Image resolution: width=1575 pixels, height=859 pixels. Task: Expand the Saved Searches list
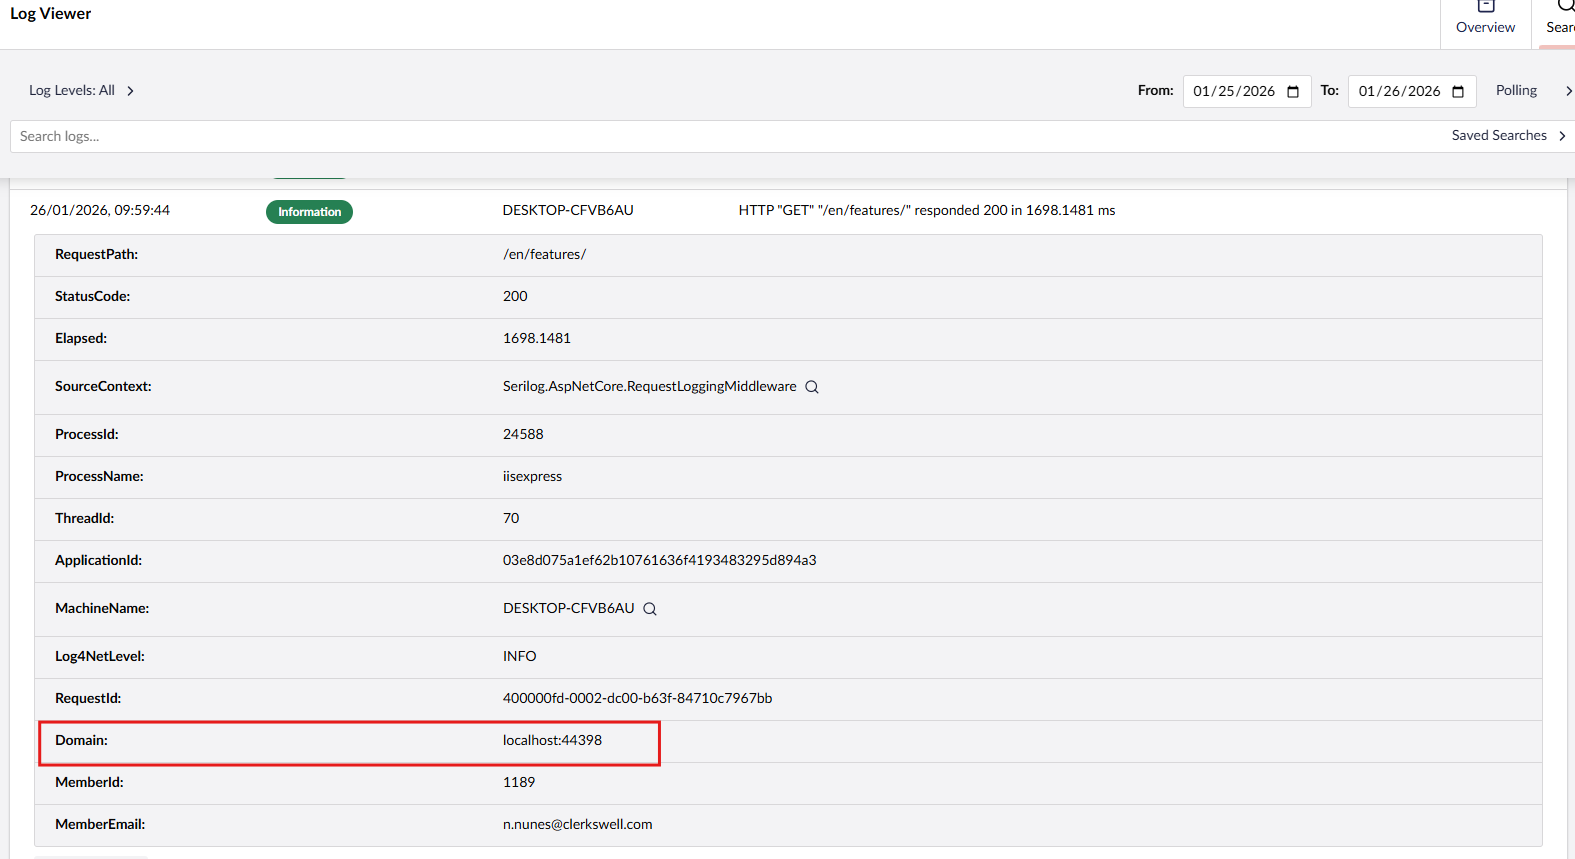[1499, 136]
